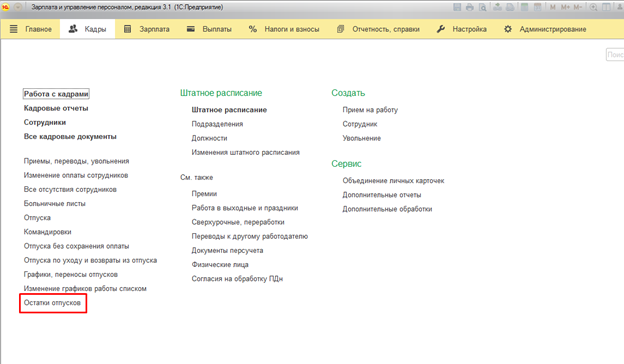Open the Должности link

click(x=209, y=138)
